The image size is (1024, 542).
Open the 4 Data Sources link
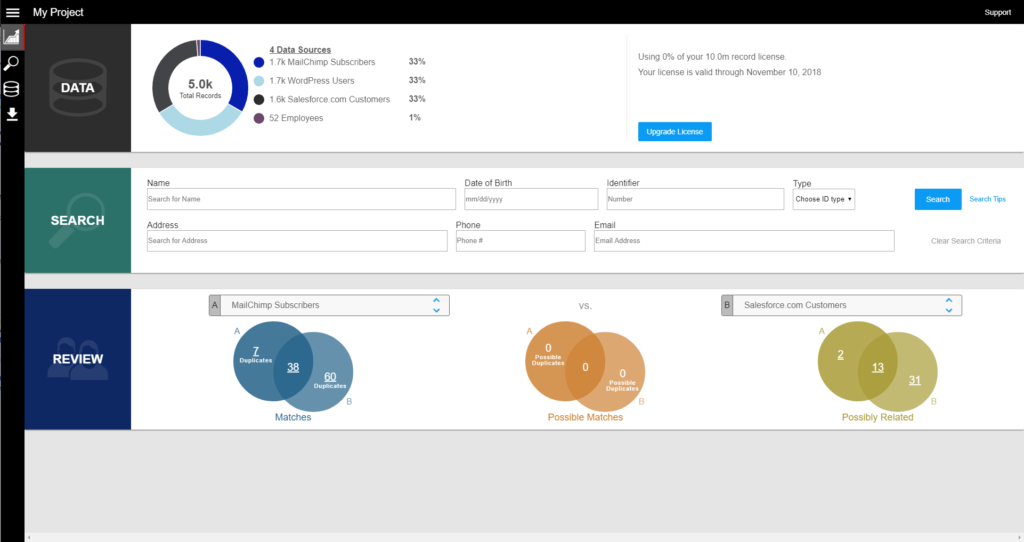300,50
